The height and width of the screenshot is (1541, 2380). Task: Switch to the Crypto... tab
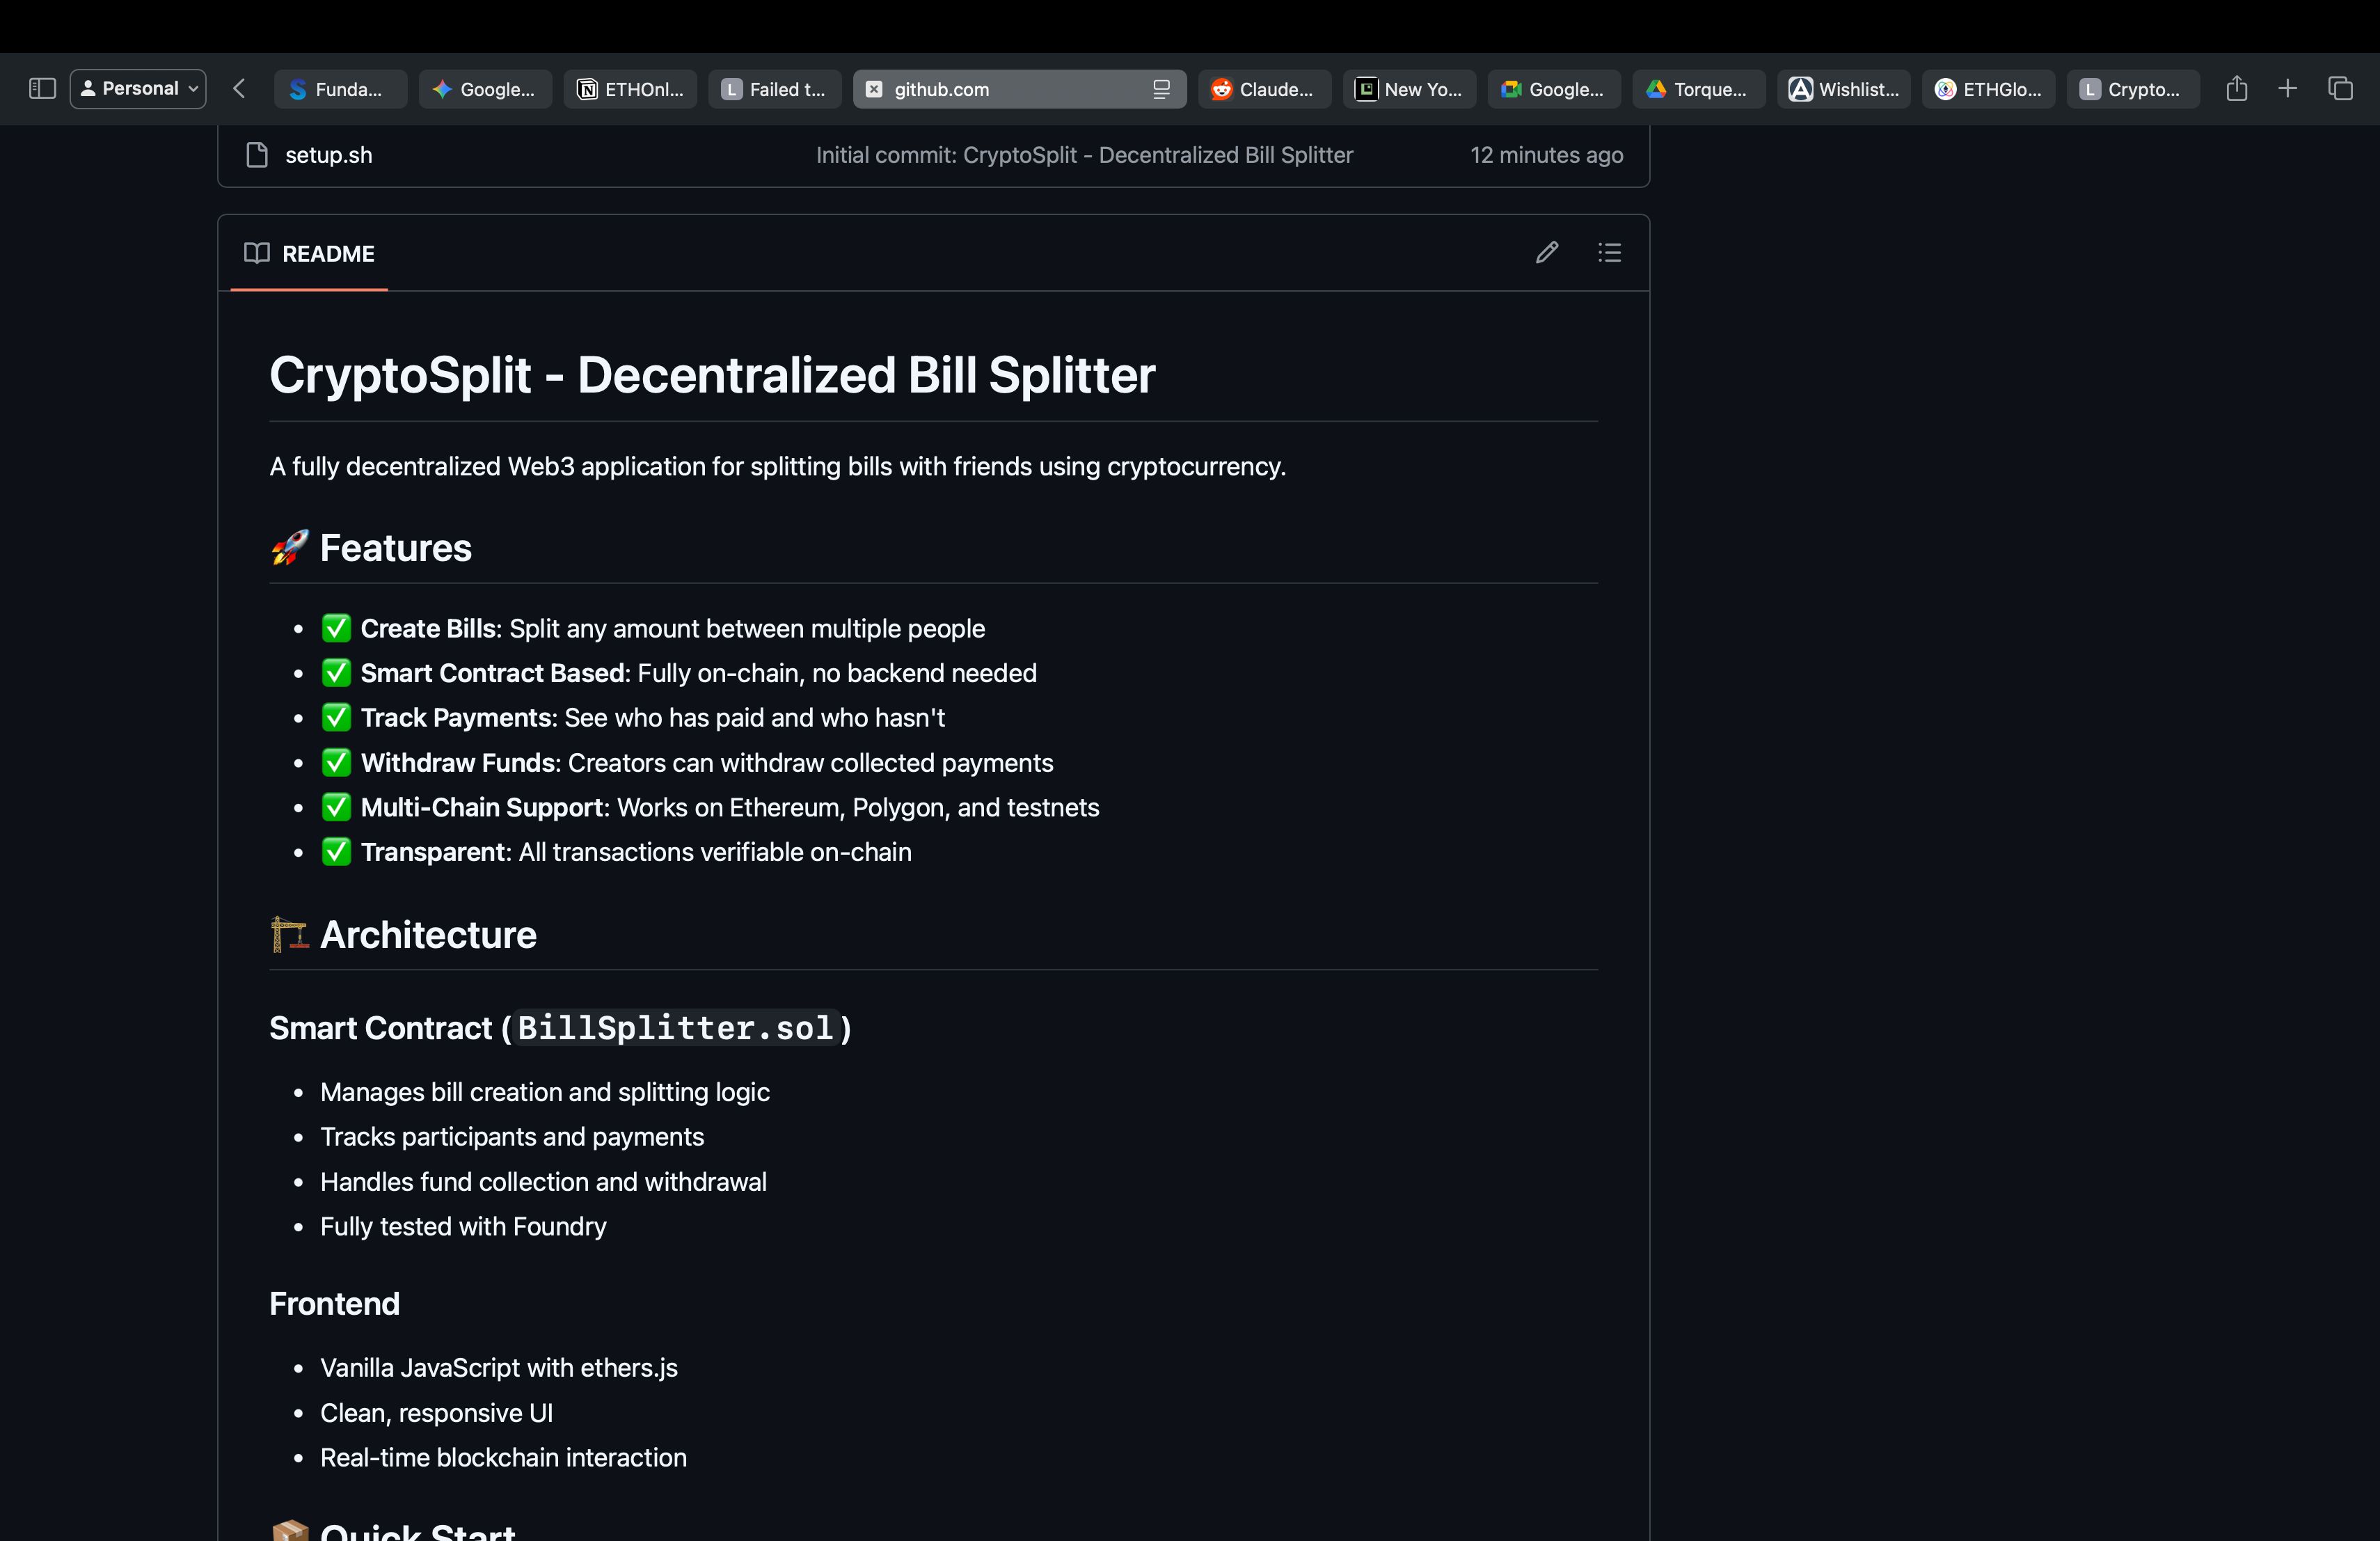(x=2133, y=89)
